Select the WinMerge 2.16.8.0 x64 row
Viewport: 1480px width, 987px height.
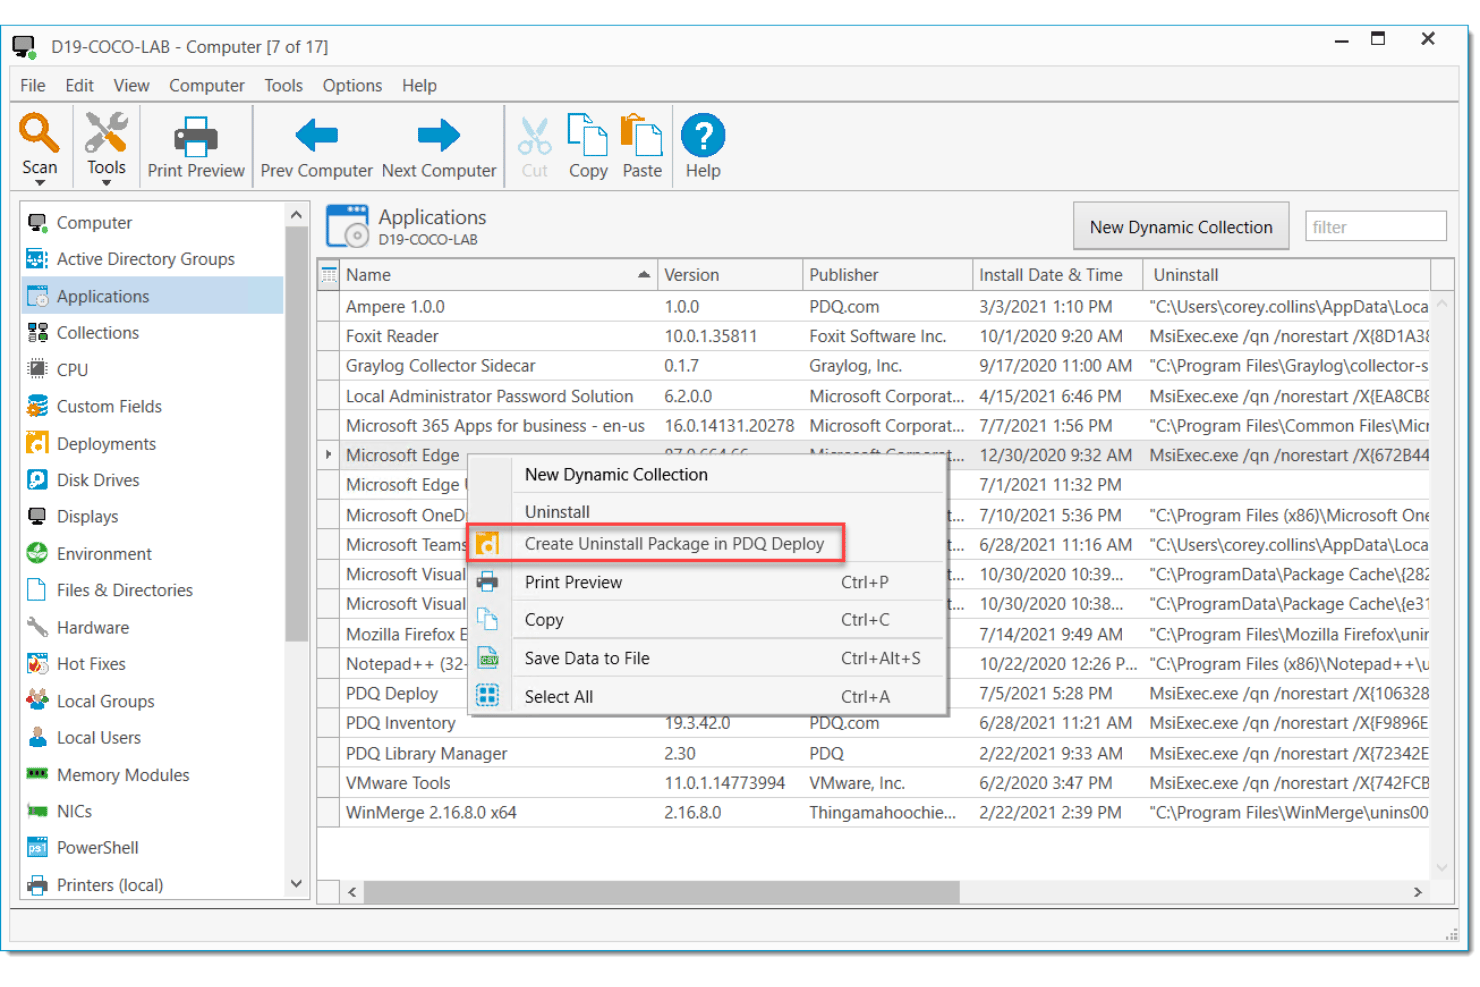coord(873,813)
